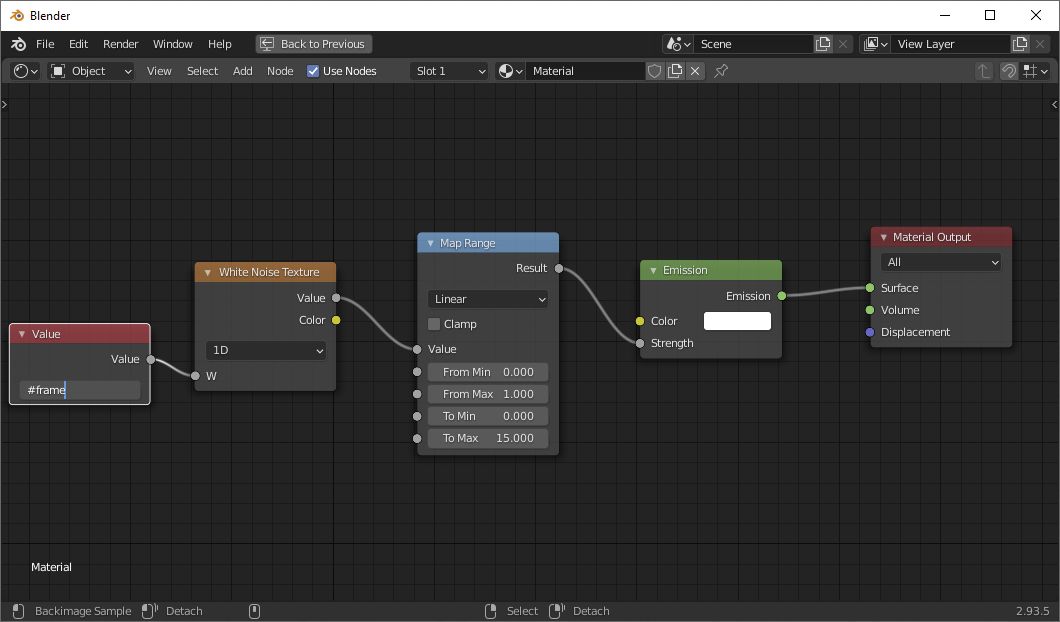The height and width of the screenshot is (622, 1060).
Task: Open the left toolbar region arrow
Action: coord(5,104)
